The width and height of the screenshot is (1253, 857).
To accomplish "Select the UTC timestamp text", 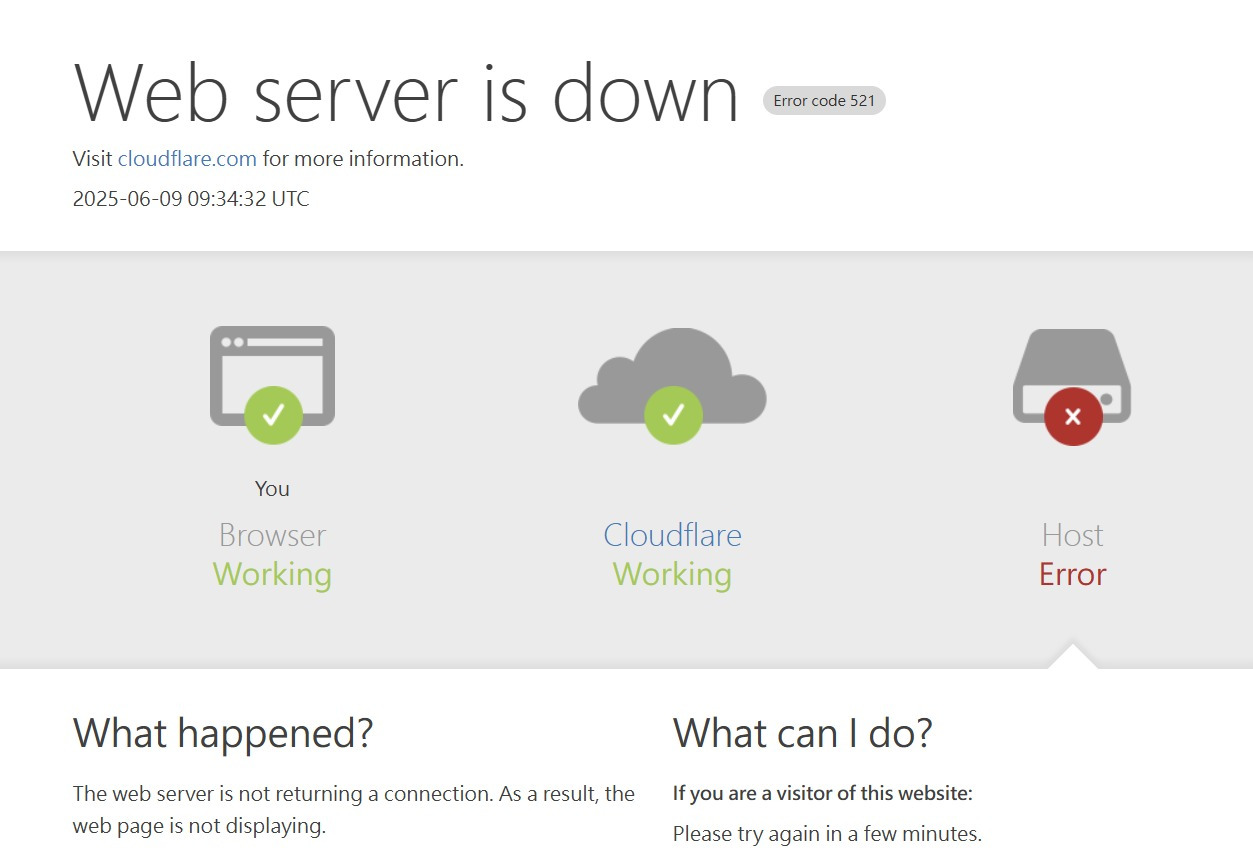I will coord(190,198).
